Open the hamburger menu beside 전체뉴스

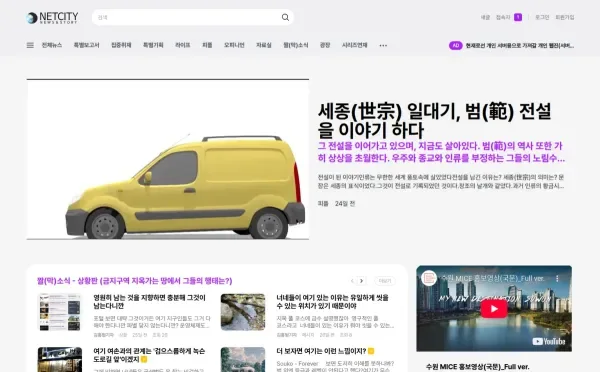pos(30,45)
